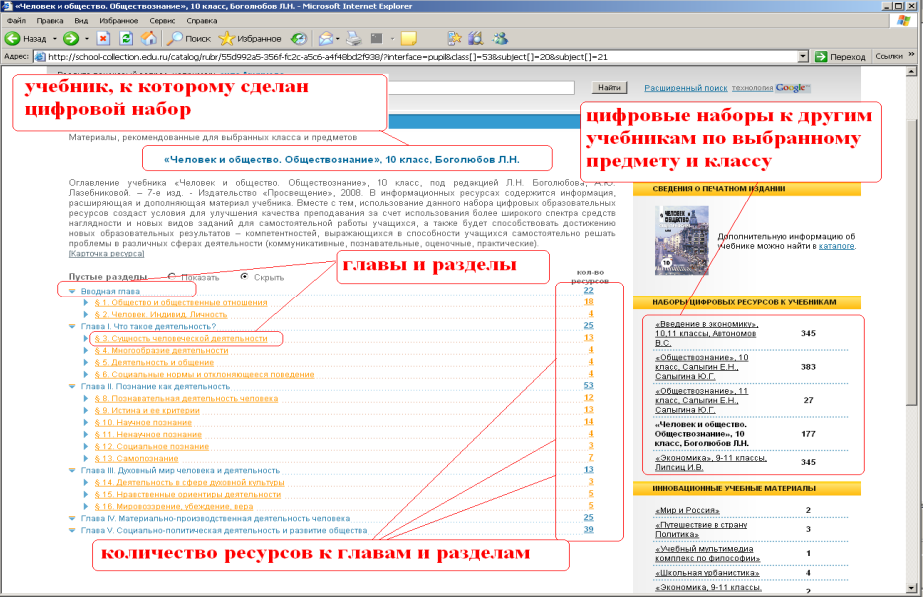The width and height of the screenshot is (923, 597).
Task: Click the textbook cover thumbnail
Action: click(682, 240)
